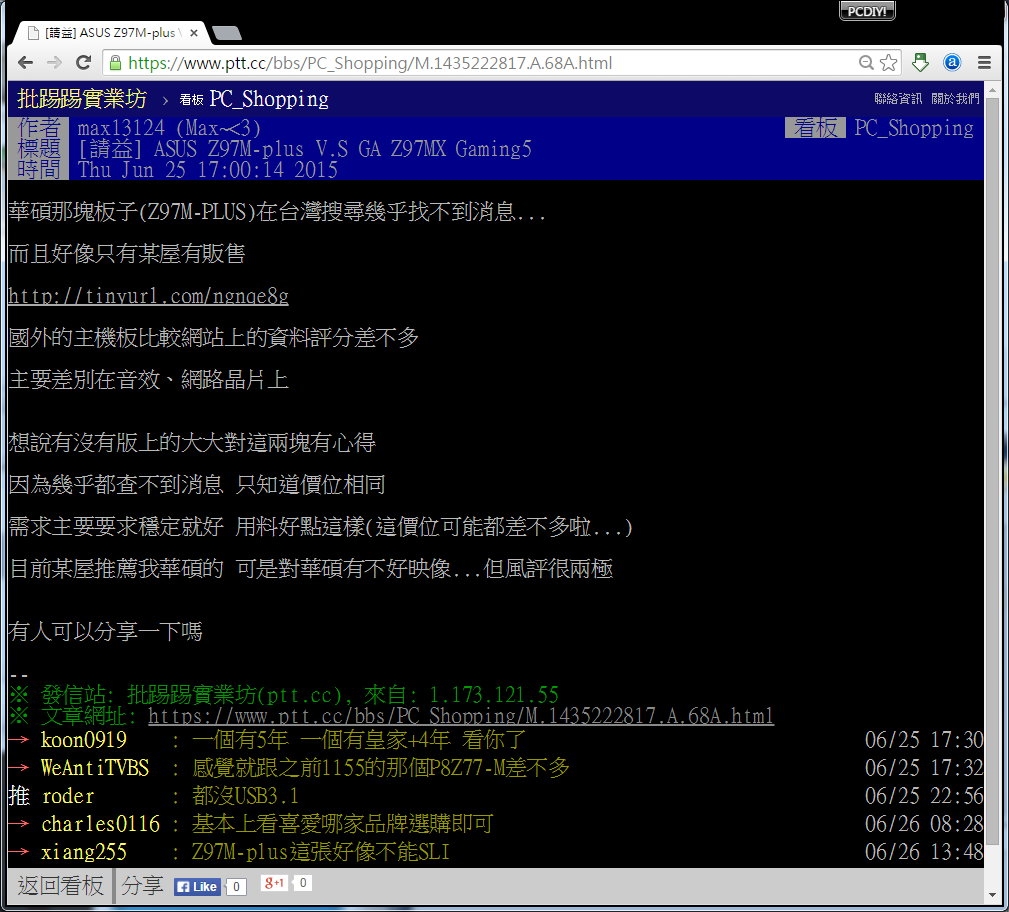Click commenter name roder
The height and width of the screenshot is (912, 1009).
(68, 796)
